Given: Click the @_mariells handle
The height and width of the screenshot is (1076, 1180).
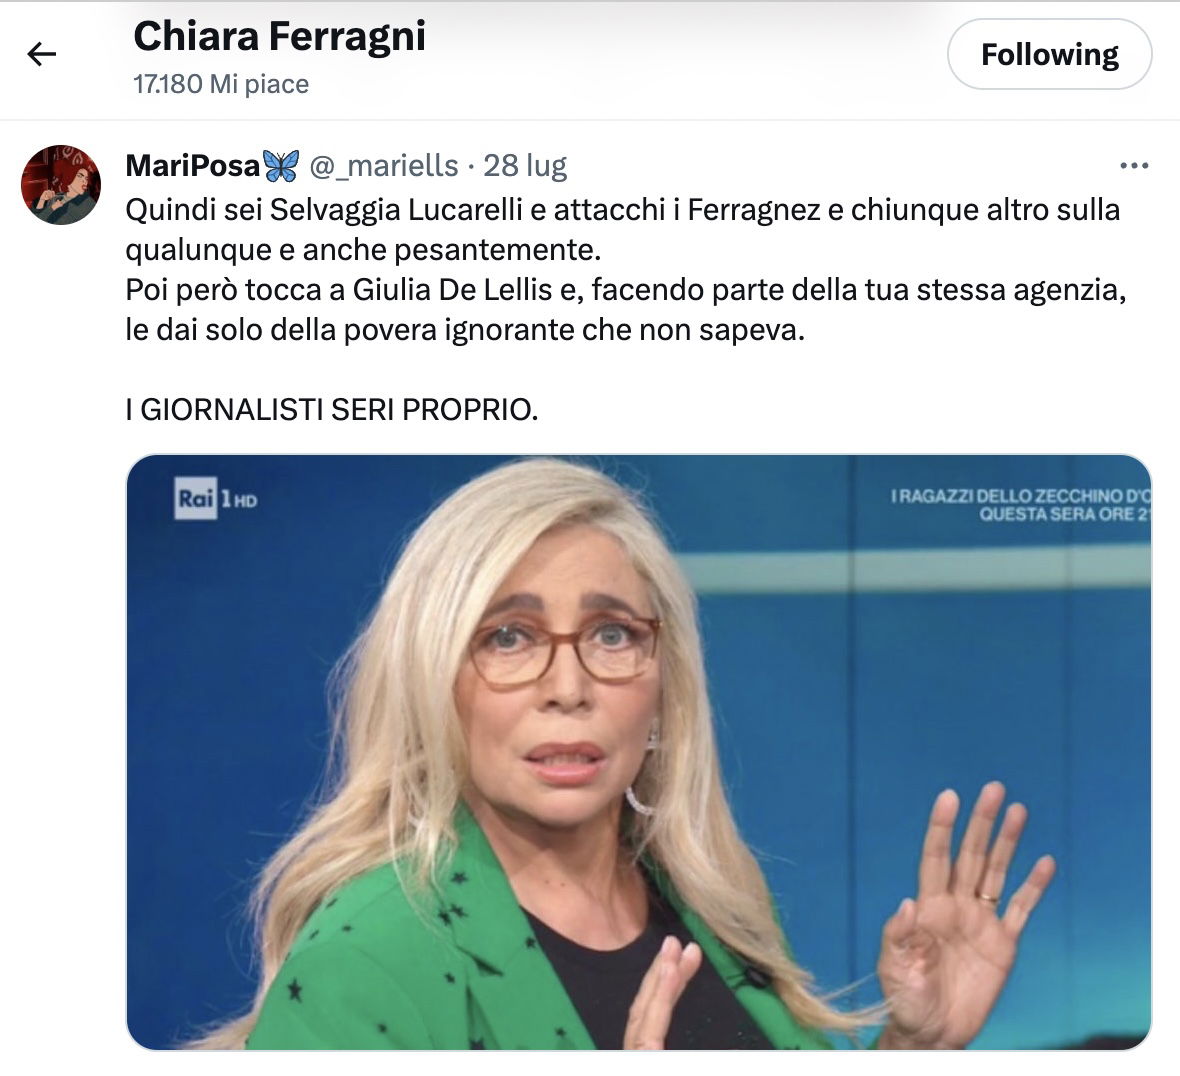Looking at the screenshot, I should pyautogui.click(x=384, y=166).
